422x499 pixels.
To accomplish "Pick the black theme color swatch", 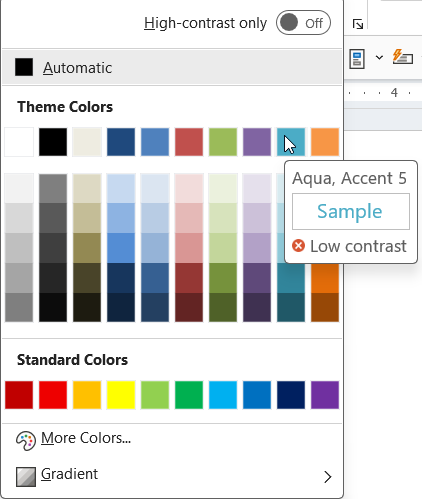I will 53,142.
